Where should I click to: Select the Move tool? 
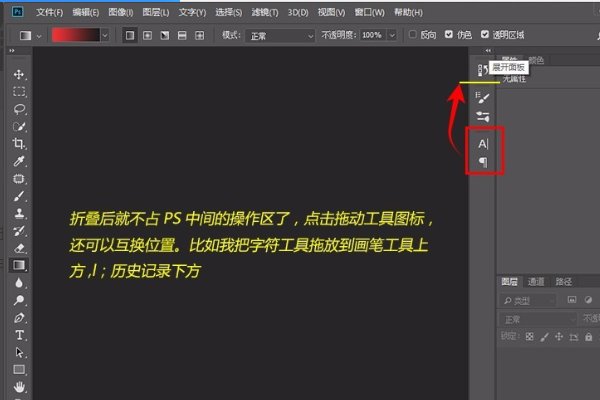(18, 74)
